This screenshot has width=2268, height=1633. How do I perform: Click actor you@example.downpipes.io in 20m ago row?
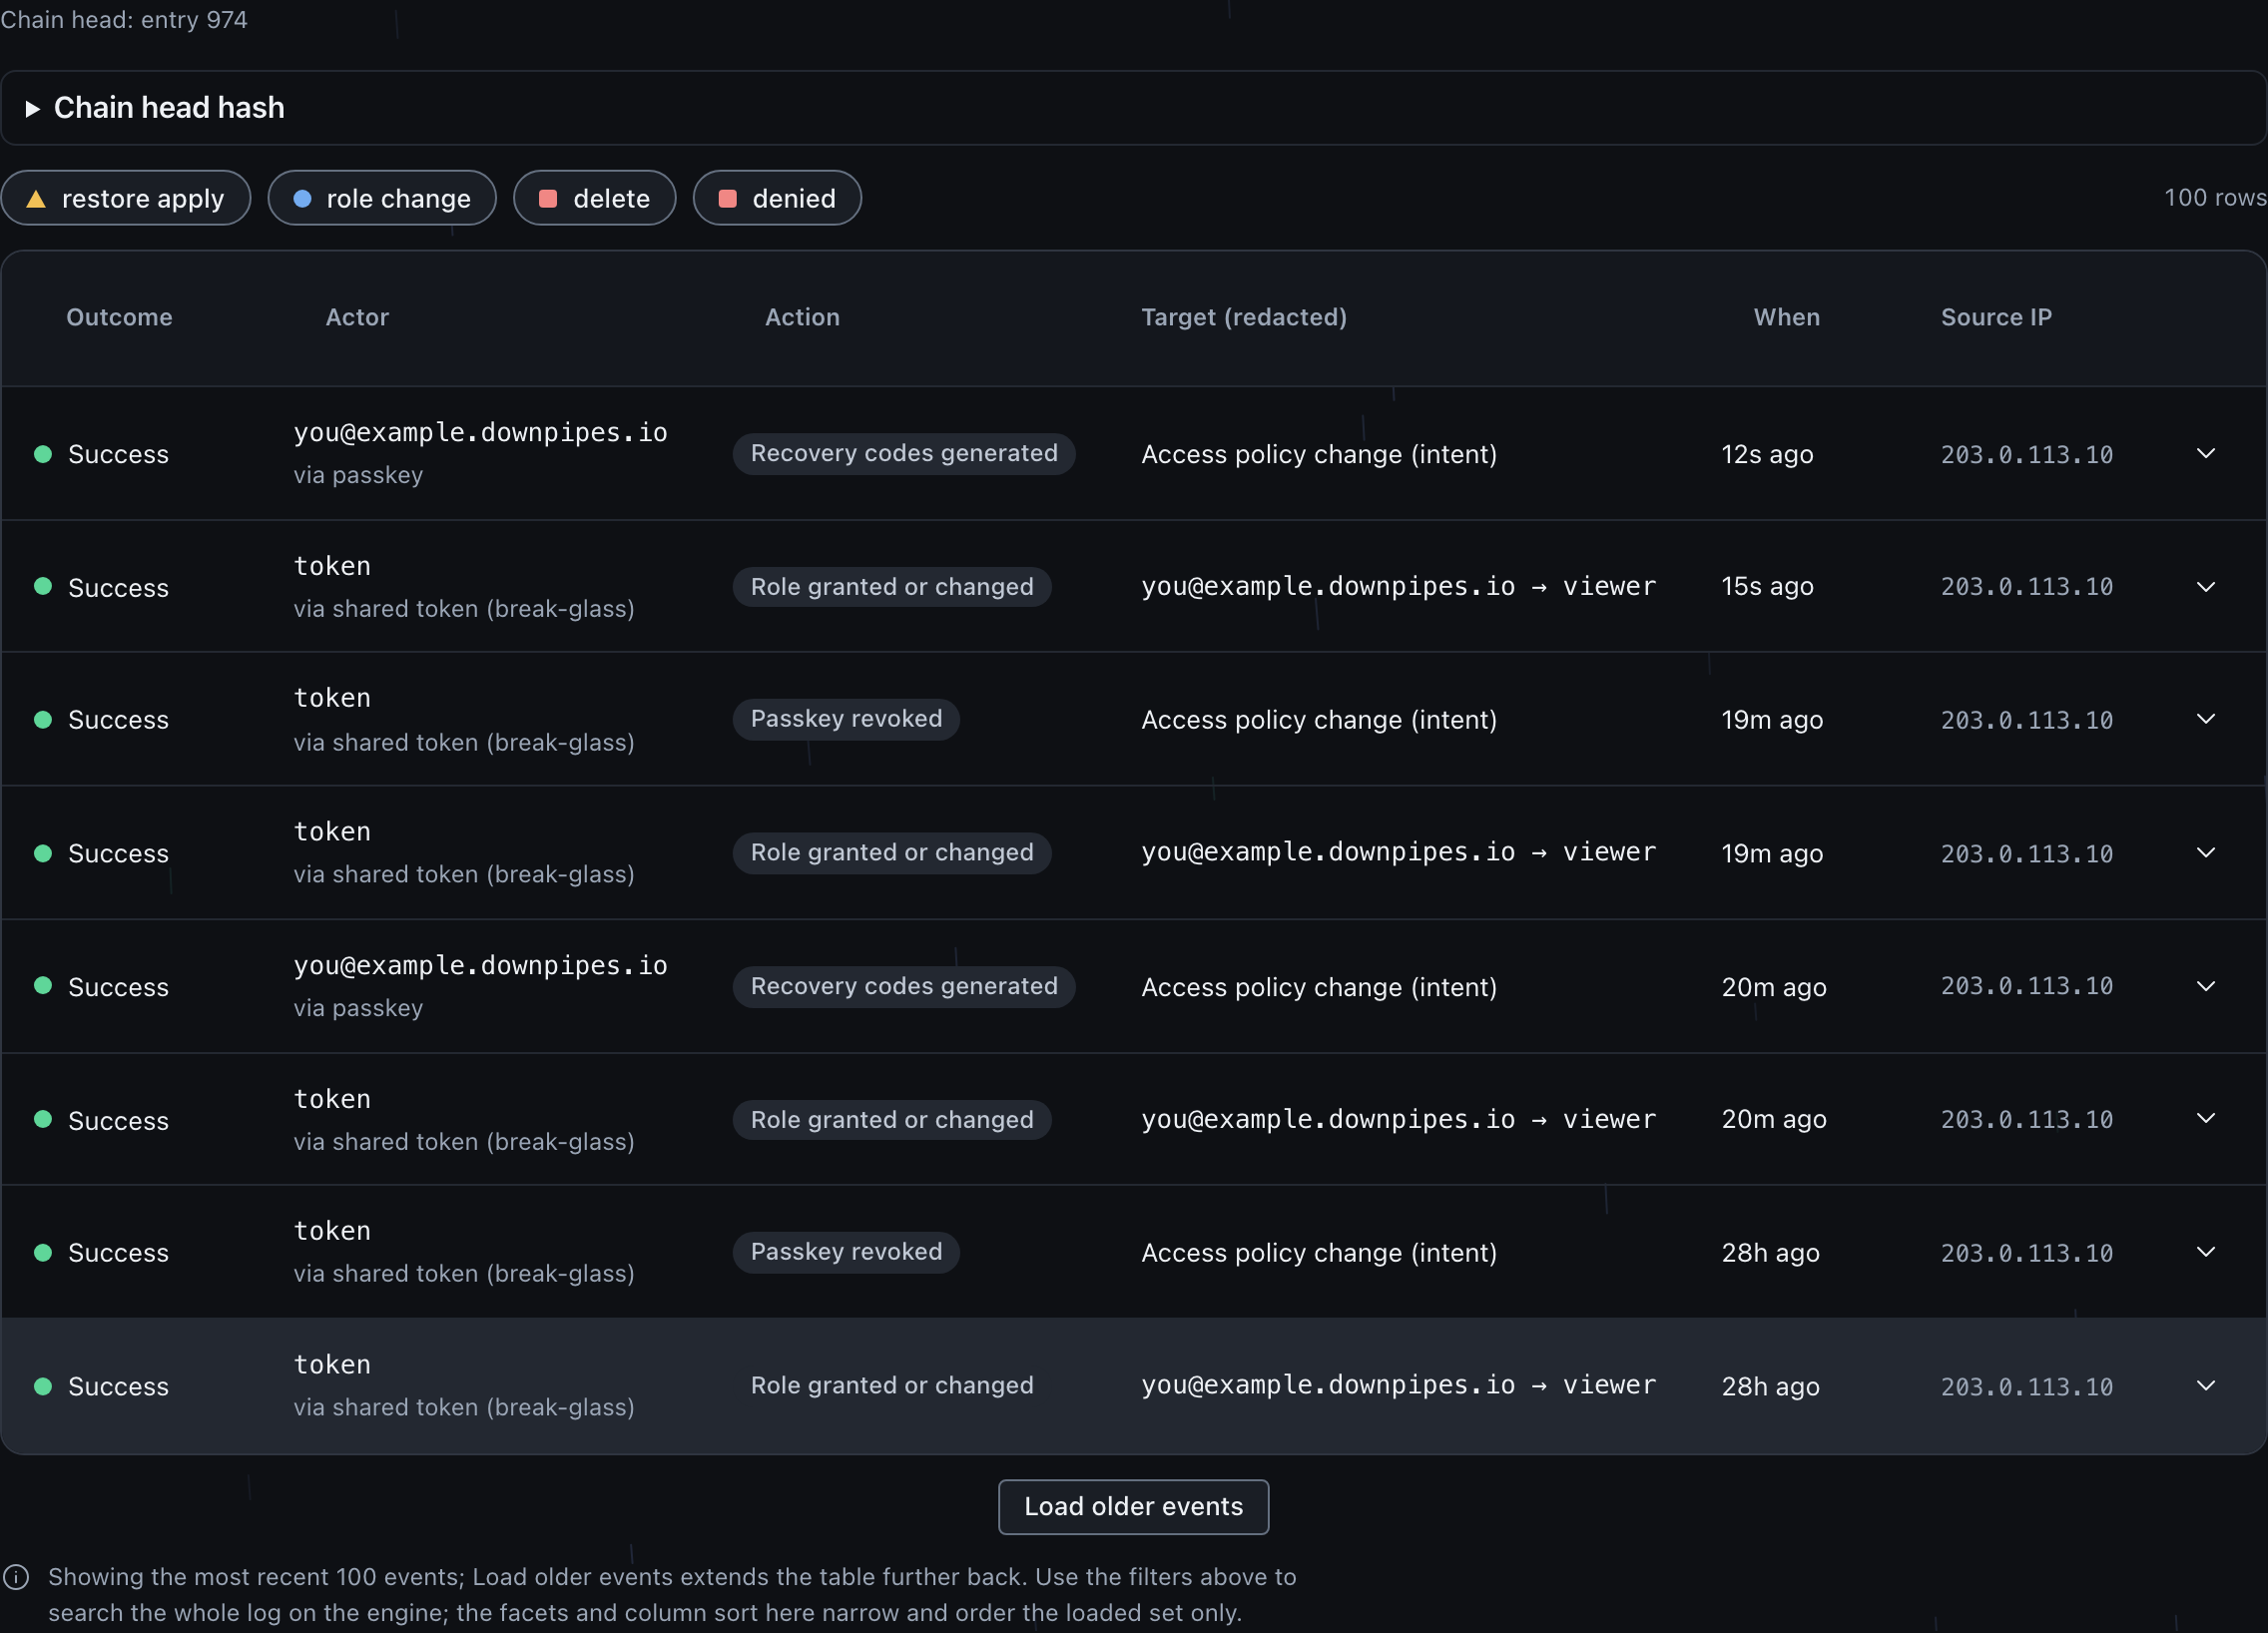(x=480, y=965)
